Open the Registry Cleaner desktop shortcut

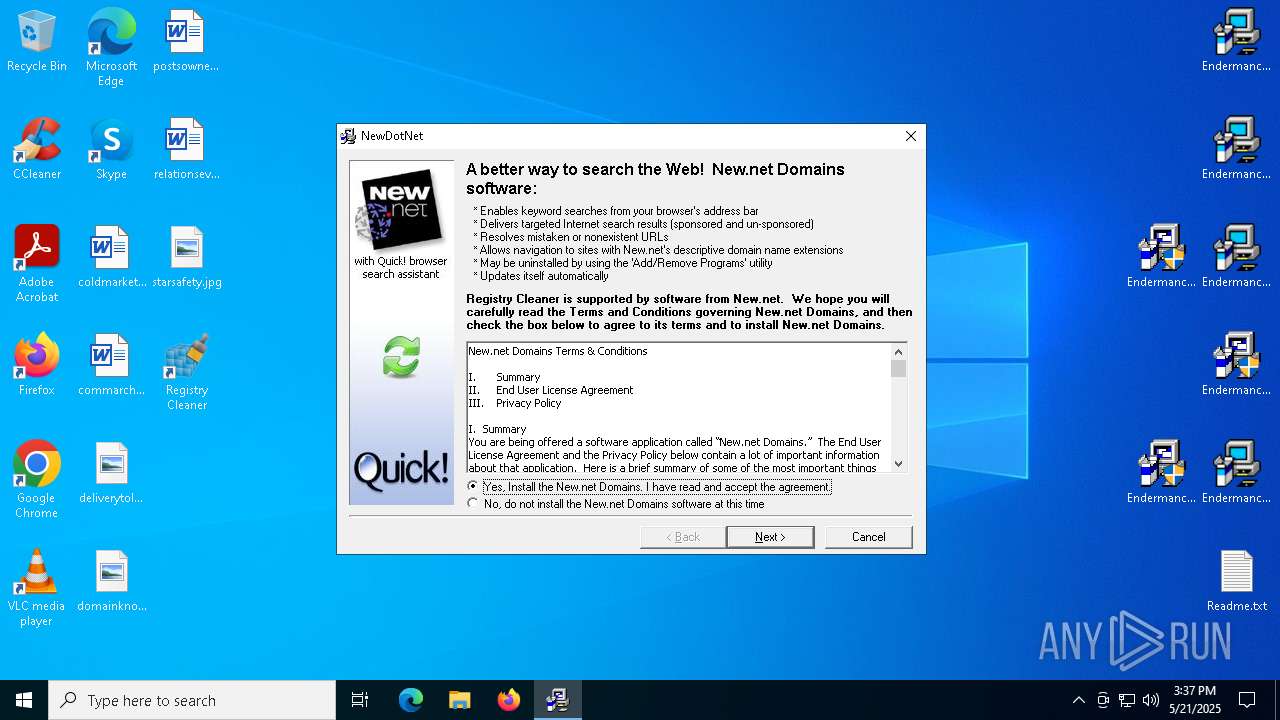(x=187, y=372)
